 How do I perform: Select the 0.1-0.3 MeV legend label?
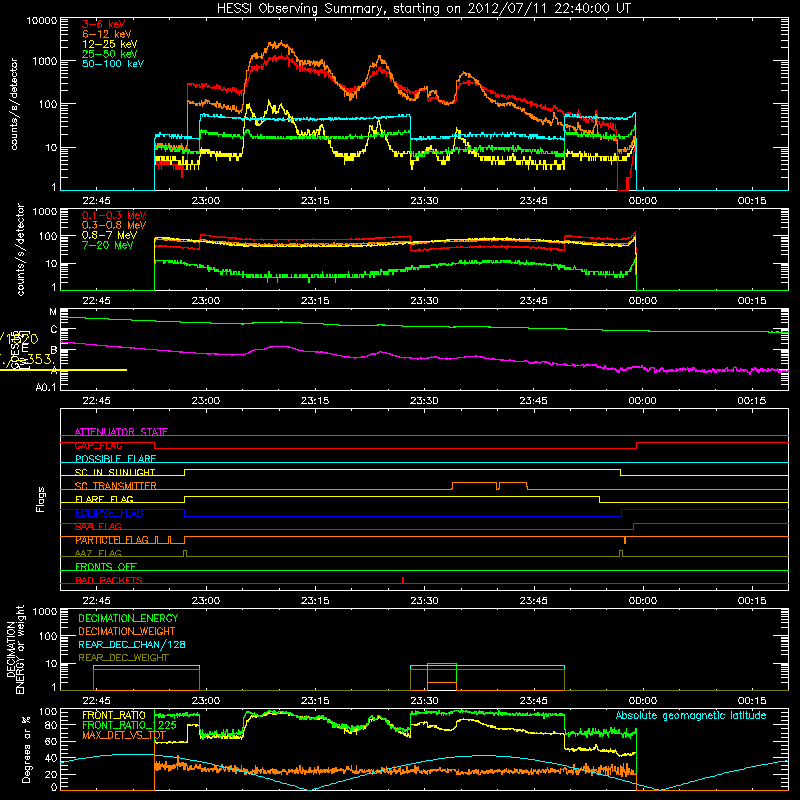114,215
